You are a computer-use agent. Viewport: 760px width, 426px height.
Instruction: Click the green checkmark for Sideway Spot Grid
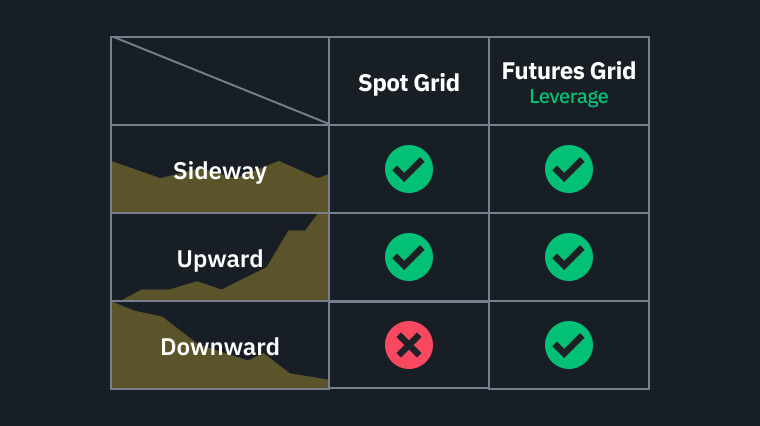coord(409,169)
